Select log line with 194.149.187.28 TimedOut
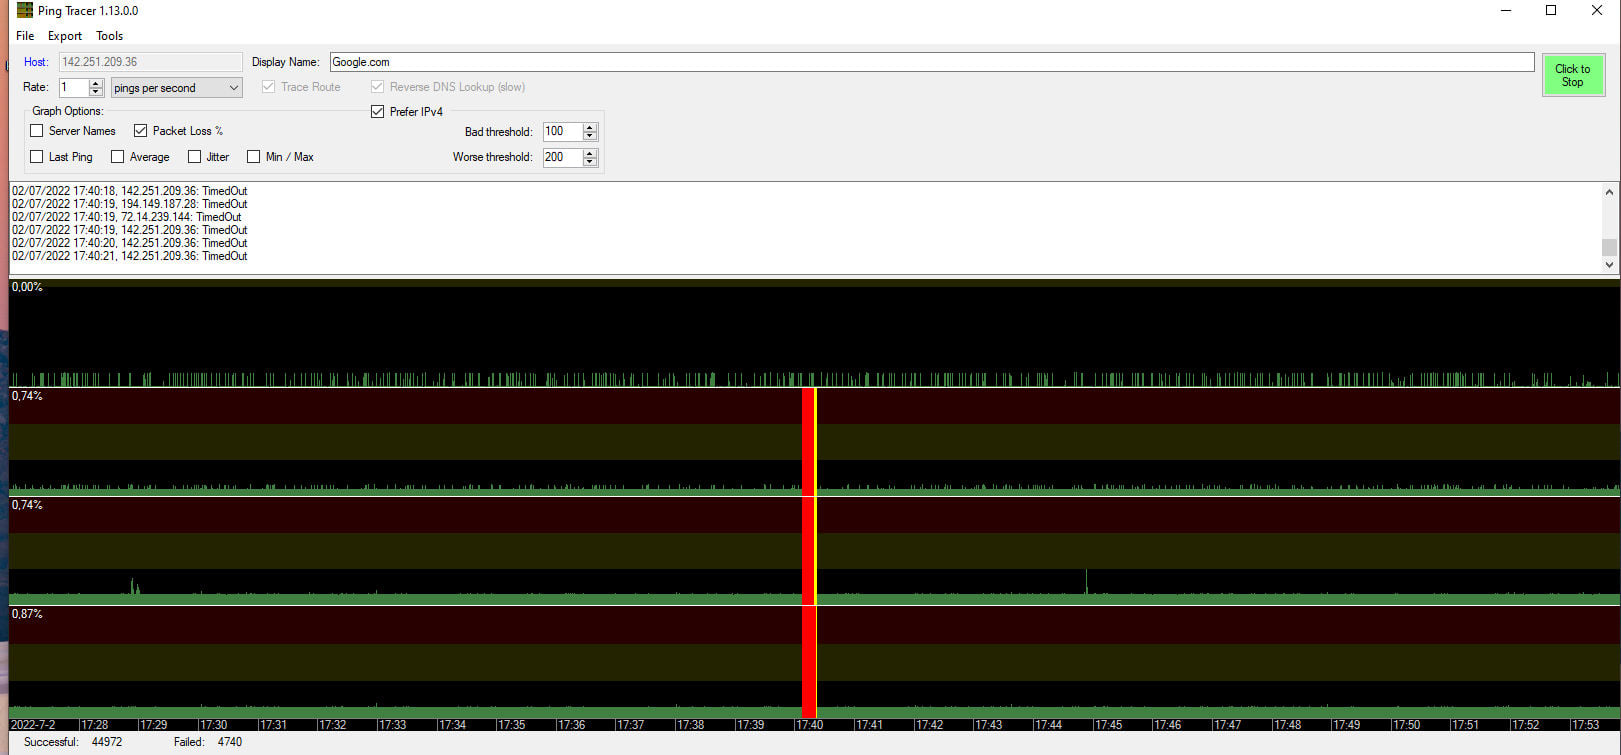The height and width of the screenshot is (755, 1621). (130, 204)
